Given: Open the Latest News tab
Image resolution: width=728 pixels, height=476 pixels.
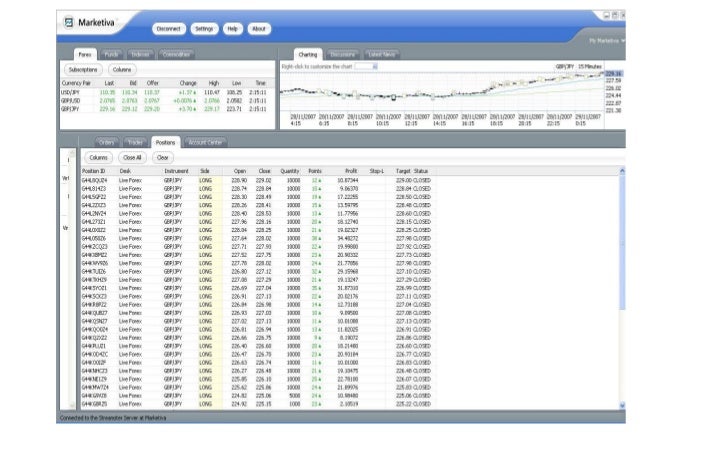Looking at the screenshot, I should pyautogui.click(x=382, y=54).
